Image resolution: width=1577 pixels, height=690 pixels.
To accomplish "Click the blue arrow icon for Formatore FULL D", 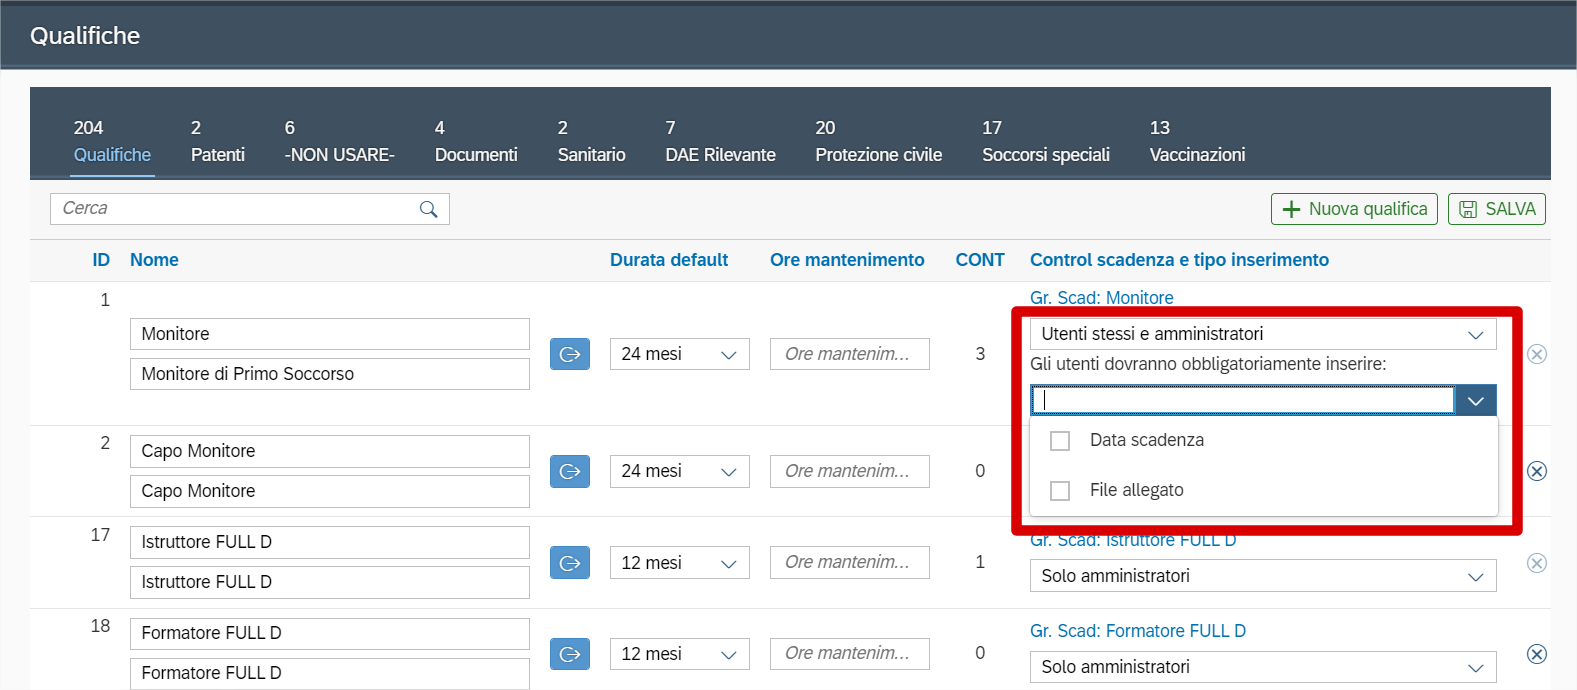I will 569,654.
